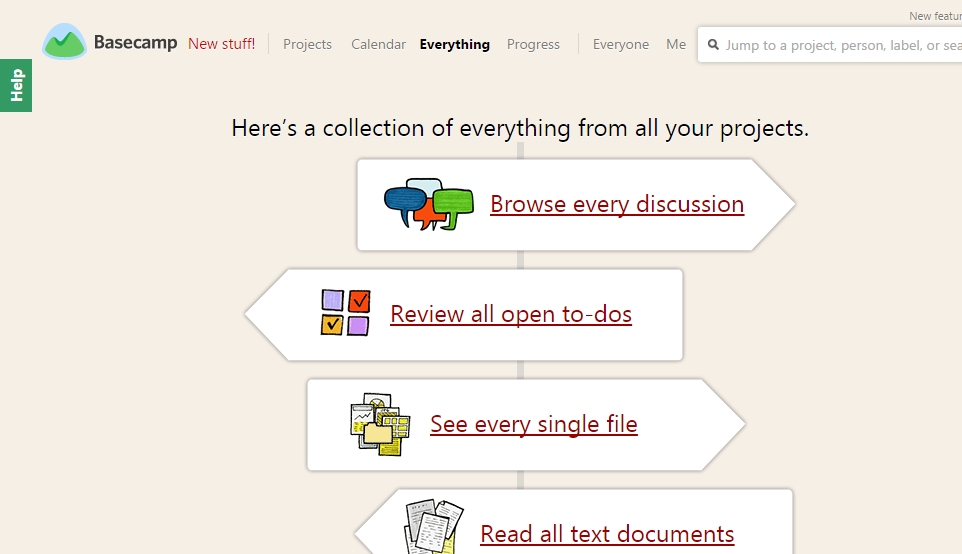Click the New features text at top right

(x=935, y=16)
